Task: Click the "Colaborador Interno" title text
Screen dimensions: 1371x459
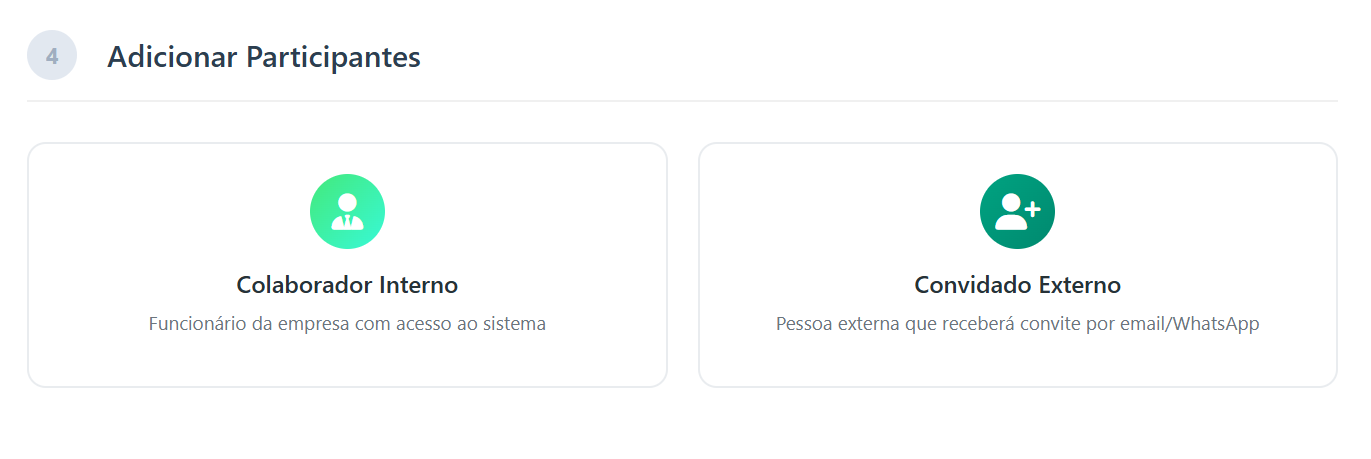Action: (347, 285)
